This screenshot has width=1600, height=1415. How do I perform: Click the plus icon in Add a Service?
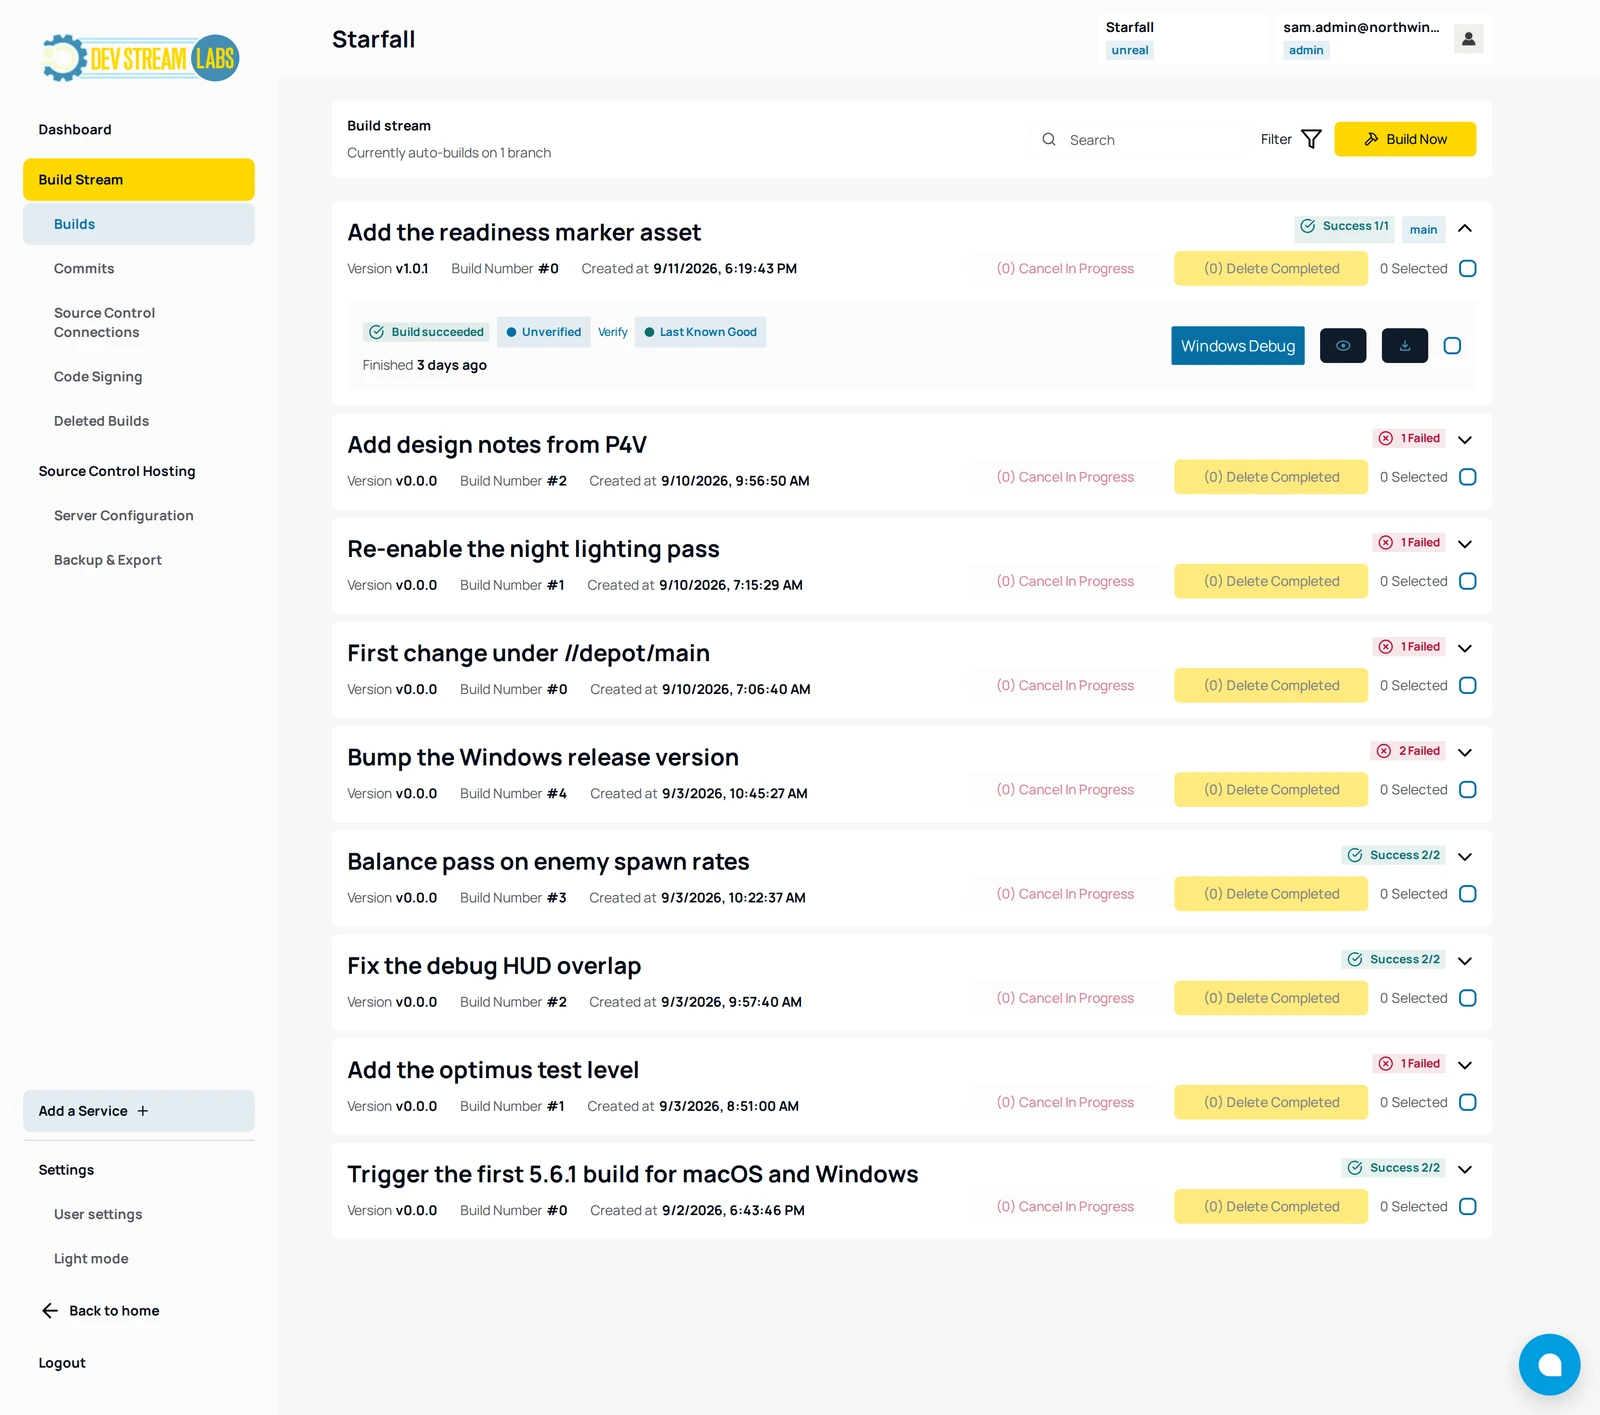143,1111
